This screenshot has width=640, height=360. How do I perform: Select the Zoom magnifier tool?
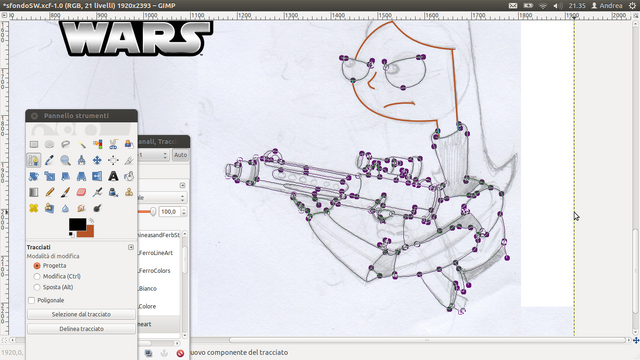click(65, 160)
